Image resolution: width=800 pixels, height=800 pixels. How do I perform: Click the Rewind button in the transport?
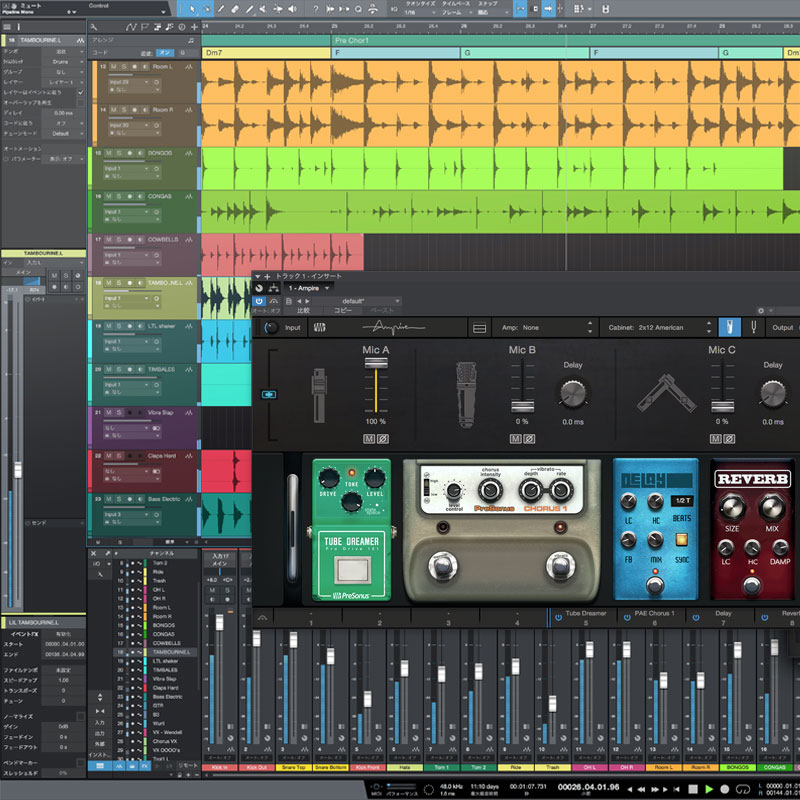[x=642, y=789]
